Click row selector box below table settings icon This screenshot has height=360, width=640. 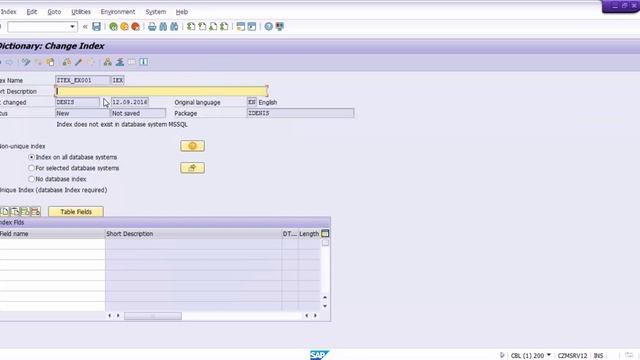(x=325, y=243)
